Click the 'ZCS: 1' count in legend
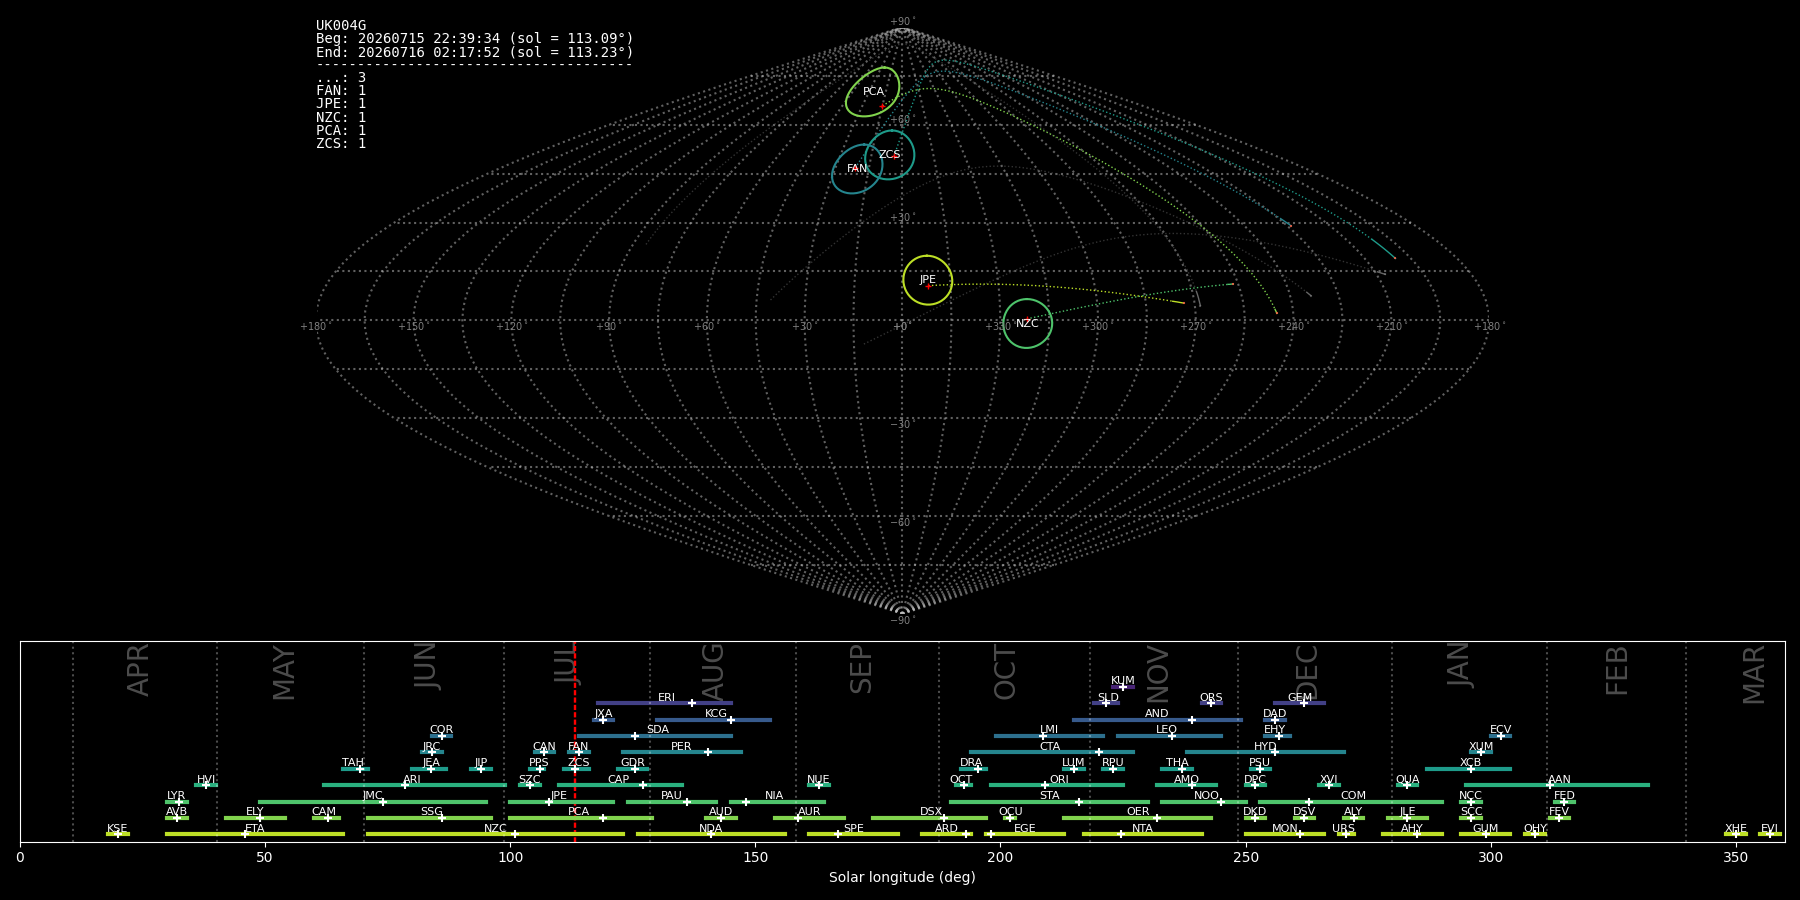 point(341,143)
